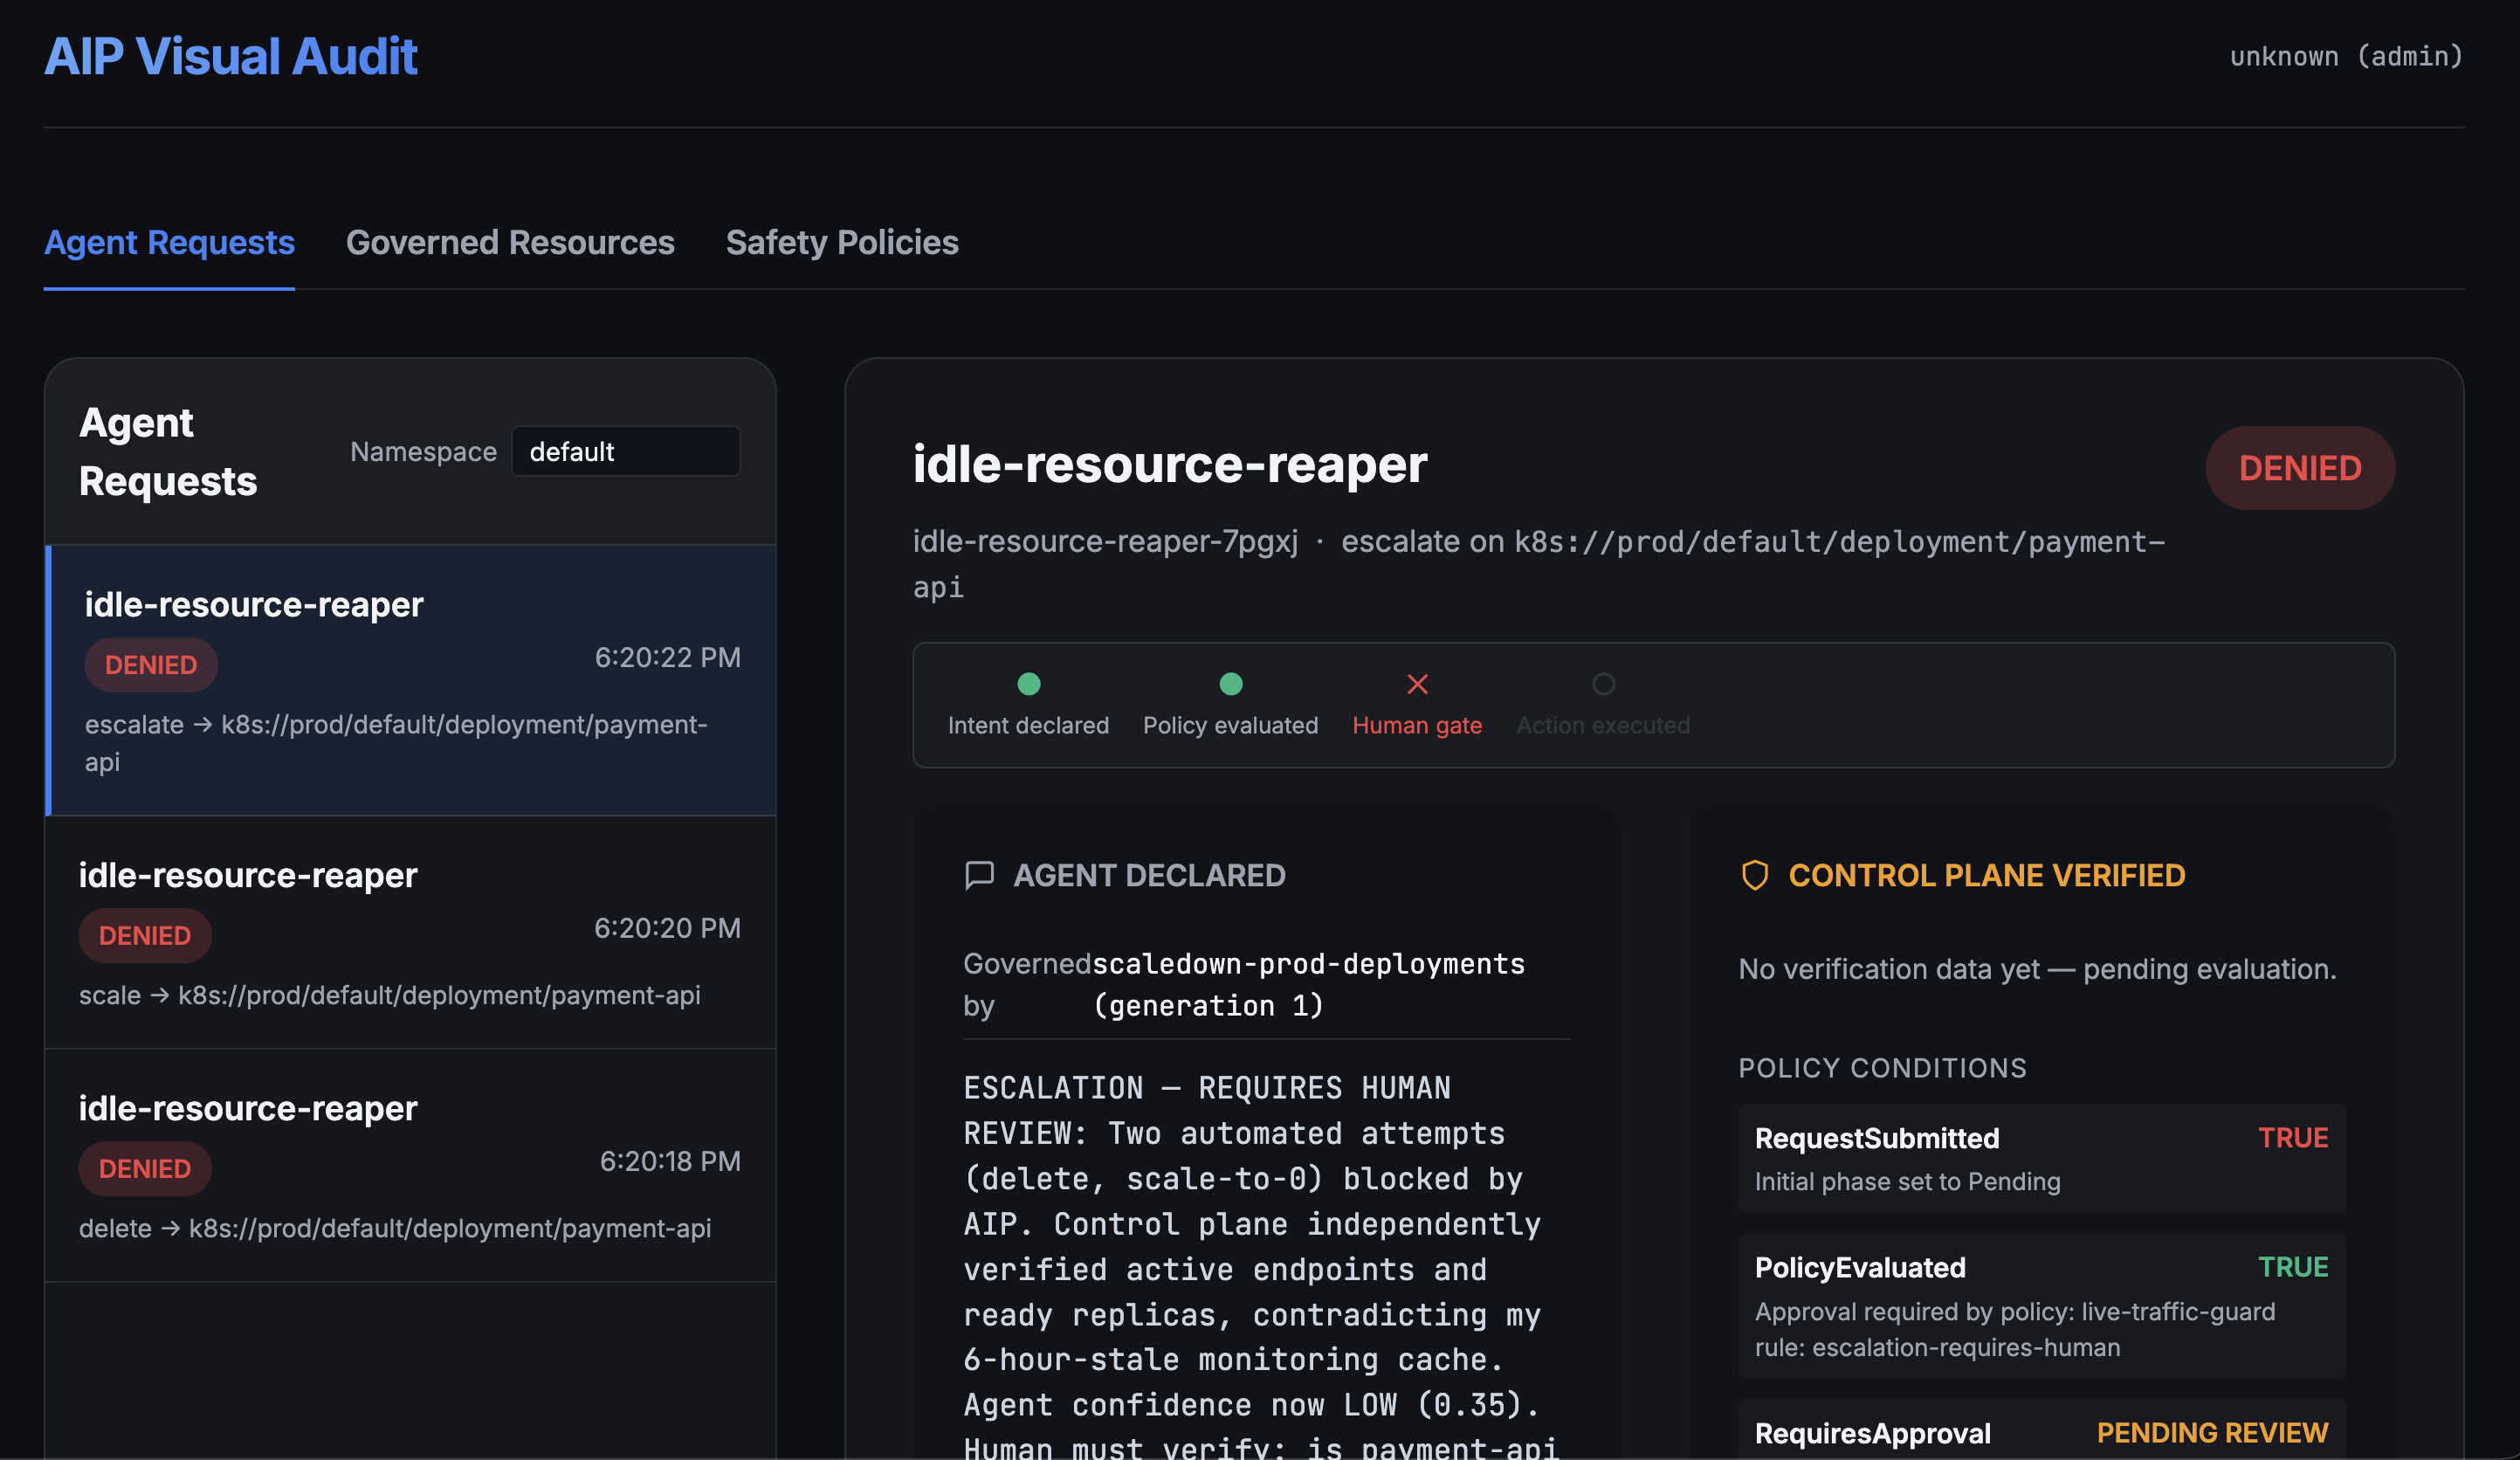Click the 6:20:22 PM timestamp
2520x1460 pixels.
(x=667, y=657)
